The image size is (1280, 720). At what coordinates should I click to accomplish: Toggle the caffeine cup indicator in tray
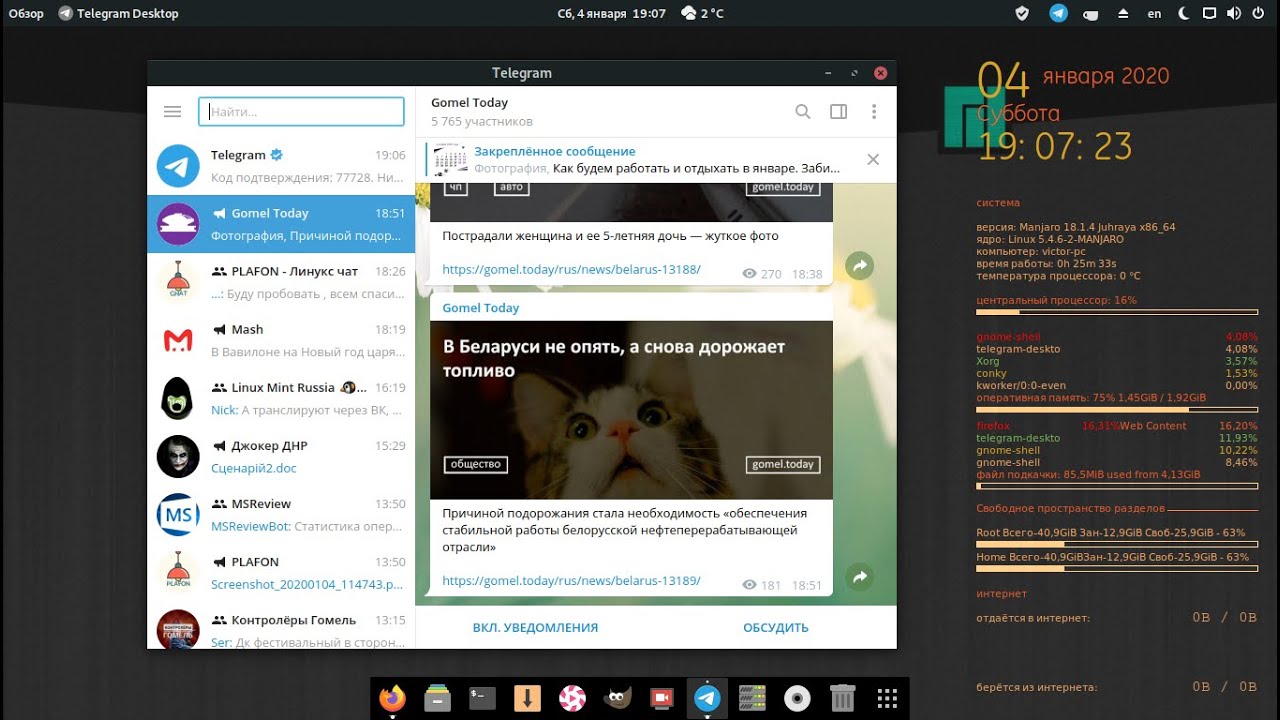click(x=1091, y=14)
